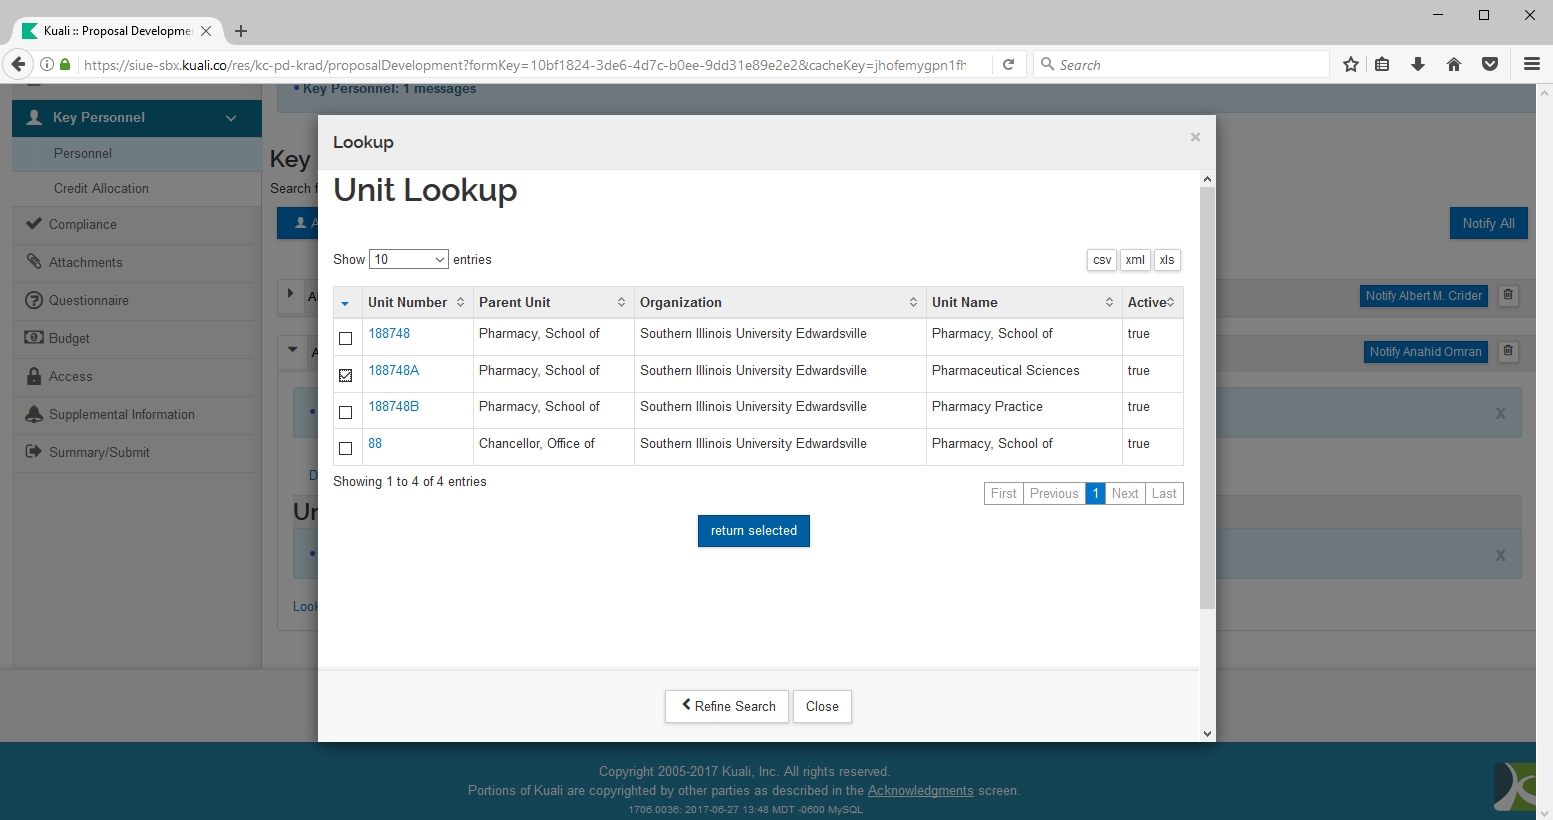The width and height of the screenshot is (1553, 820).
Task: Reload the page with refresh icon
Action: [1009, 64]
